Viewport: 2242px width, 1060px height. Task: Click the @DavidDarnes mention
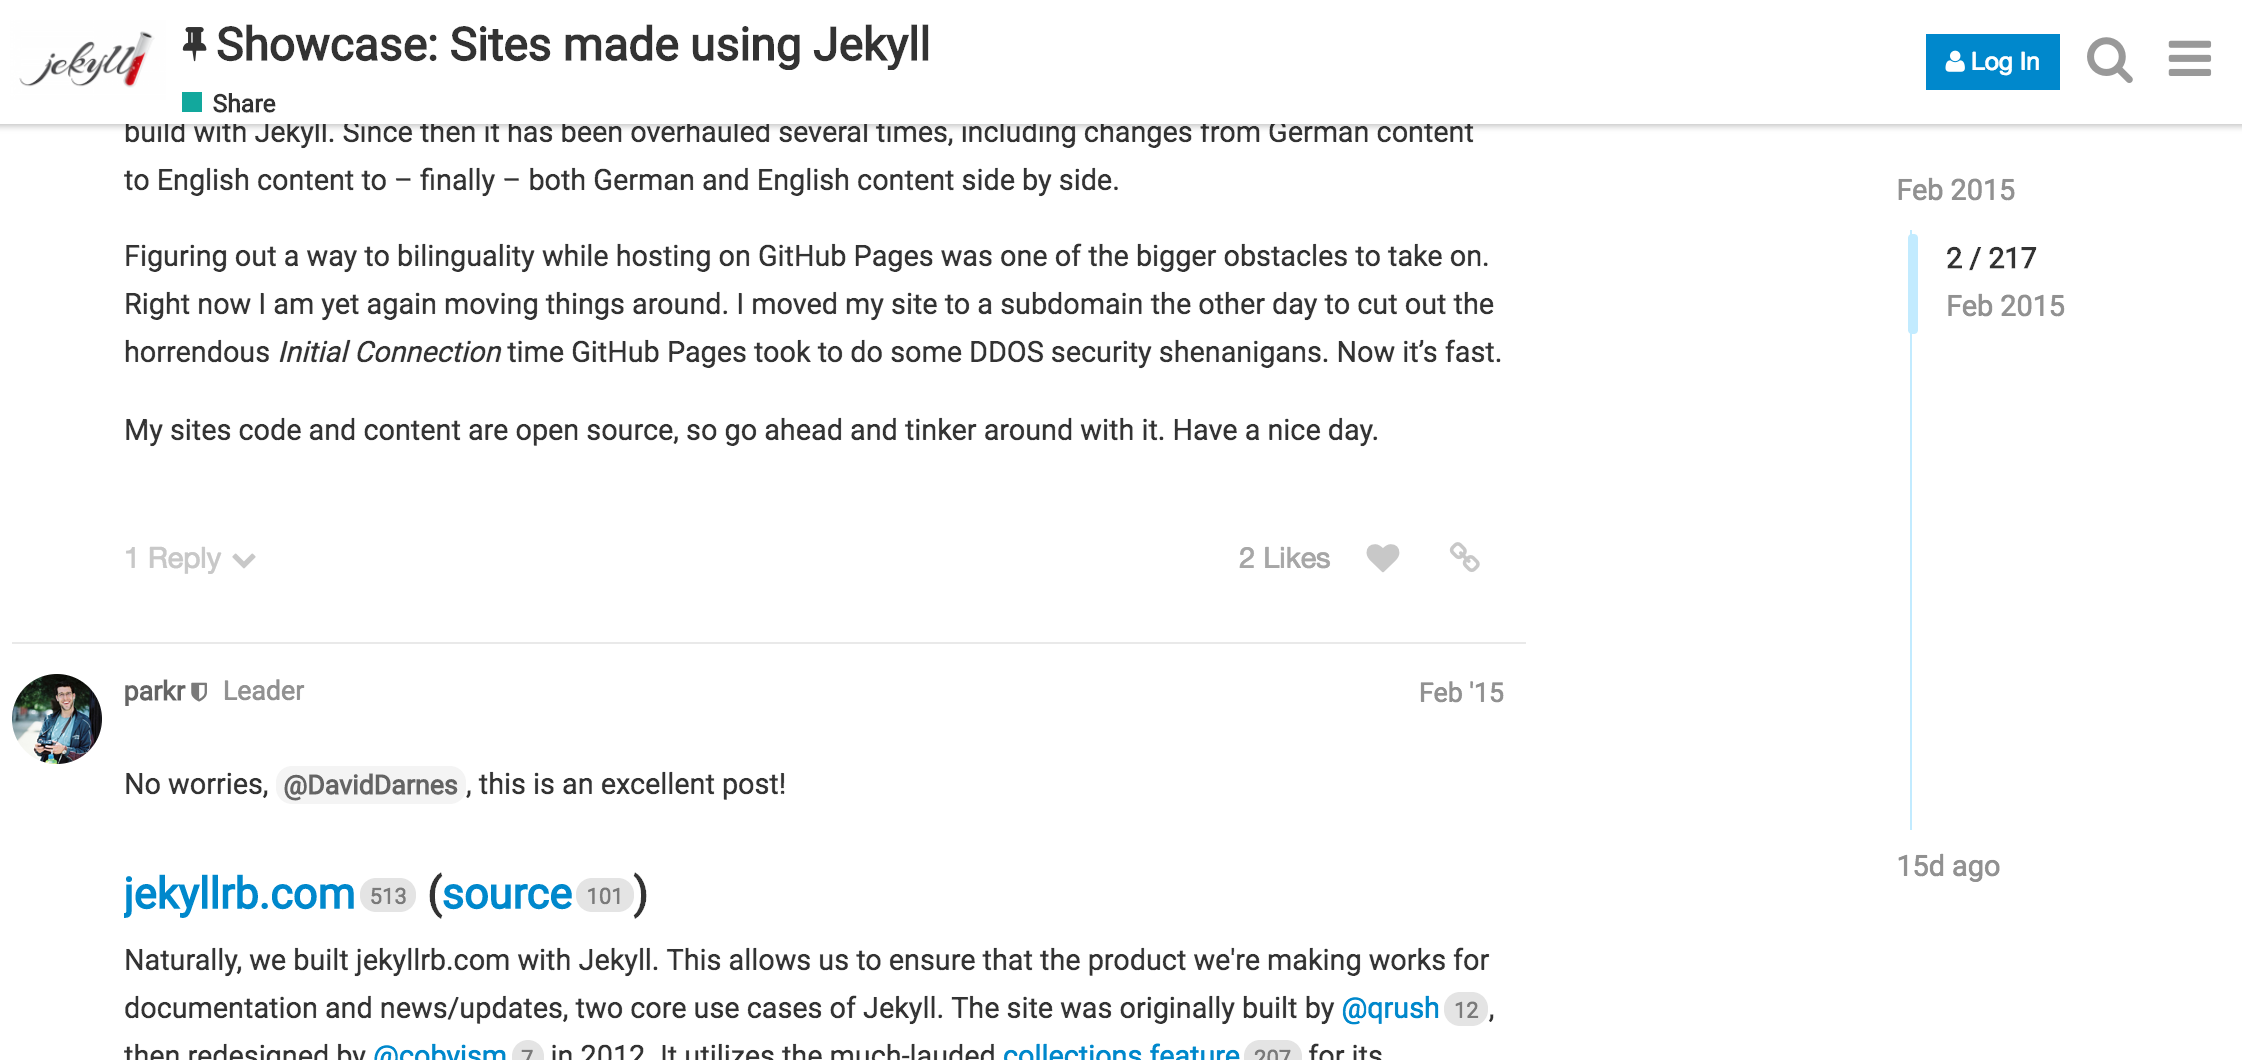point(370,785)
